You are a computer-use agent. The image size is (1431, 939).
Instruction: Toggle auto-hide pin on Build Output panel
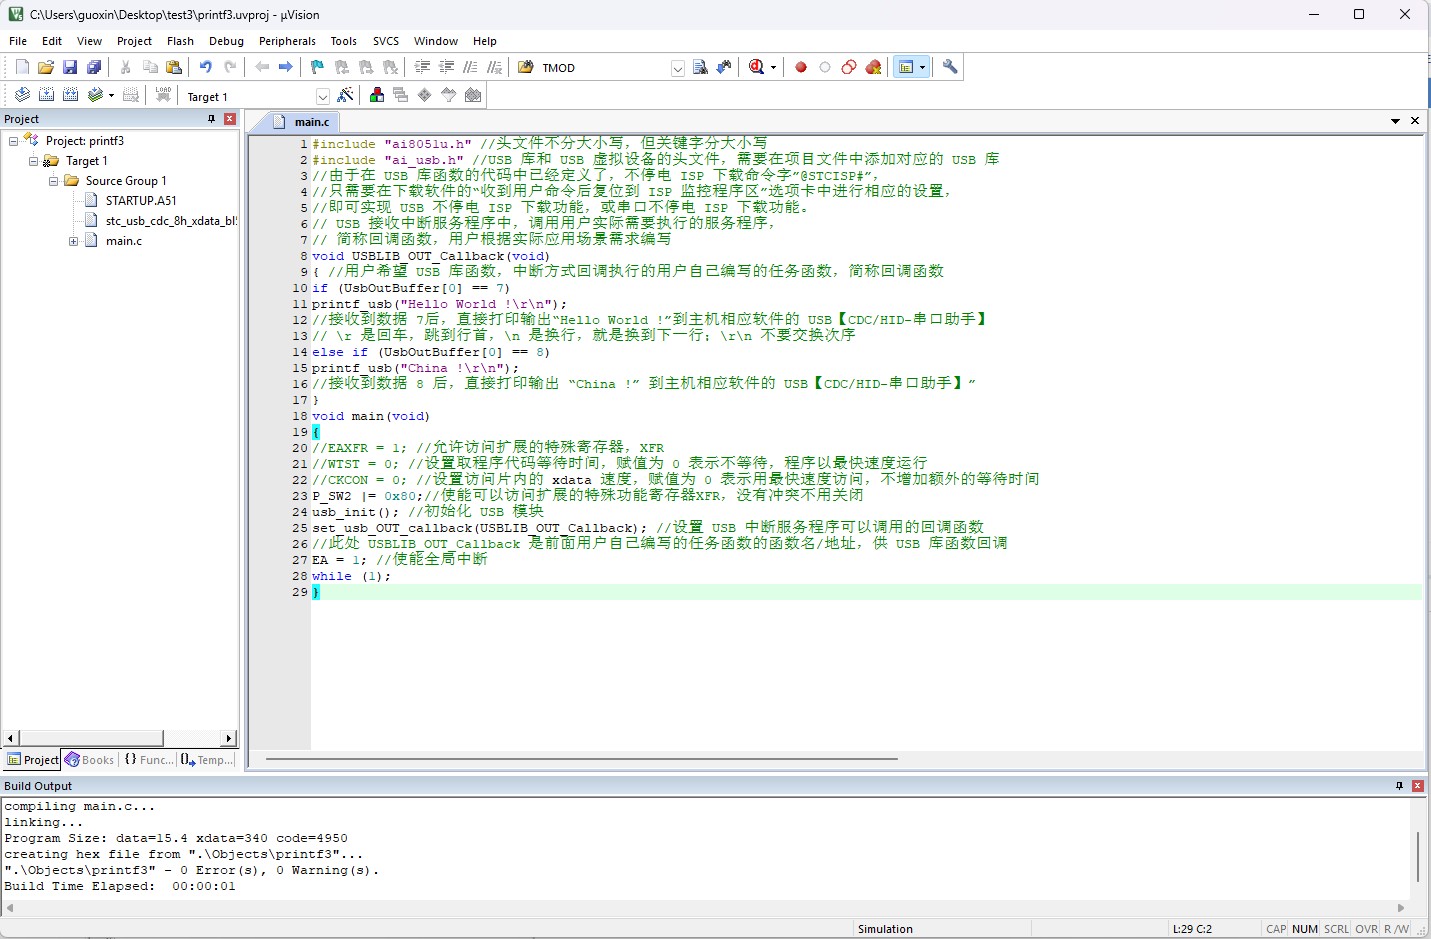1399,786
